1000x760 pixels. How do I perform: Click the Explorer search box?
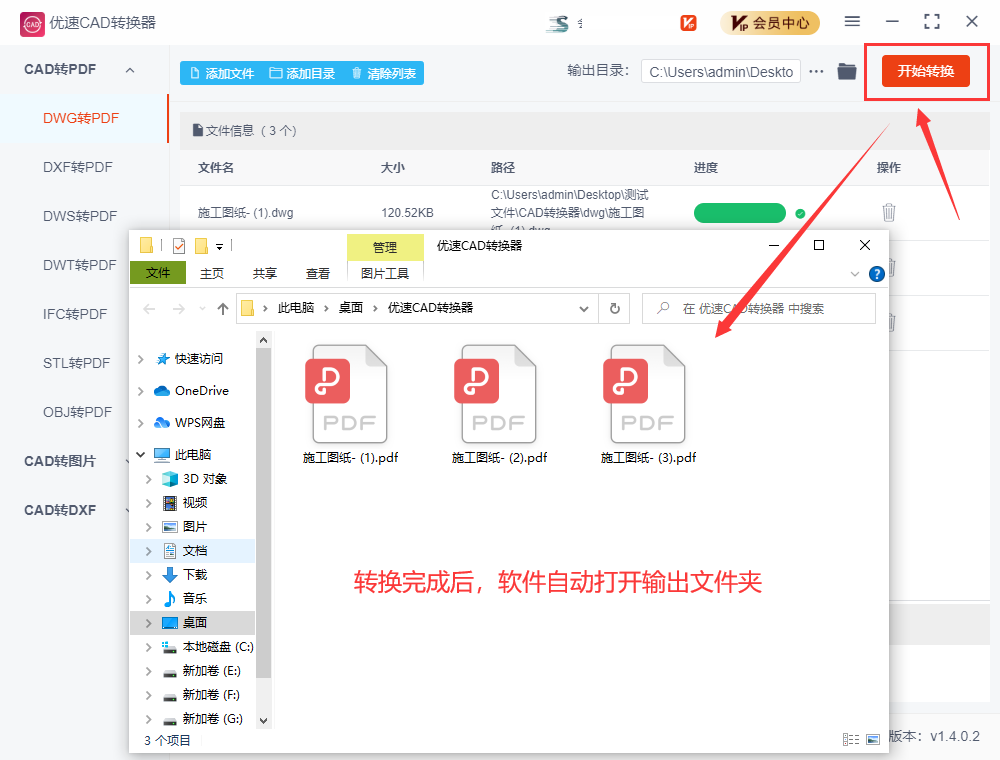pos(759,309)
